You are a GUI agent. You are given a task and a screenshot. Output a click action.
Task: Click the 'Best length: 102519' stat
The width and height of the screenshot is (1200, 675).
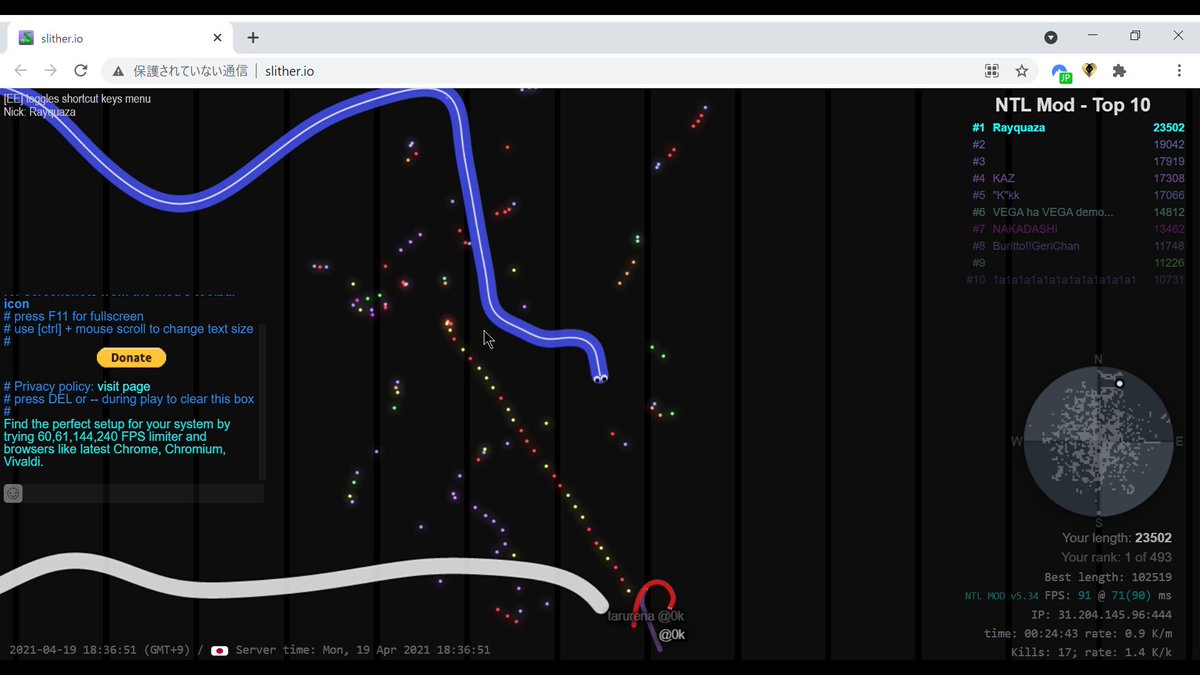(x=1108, y=577)
